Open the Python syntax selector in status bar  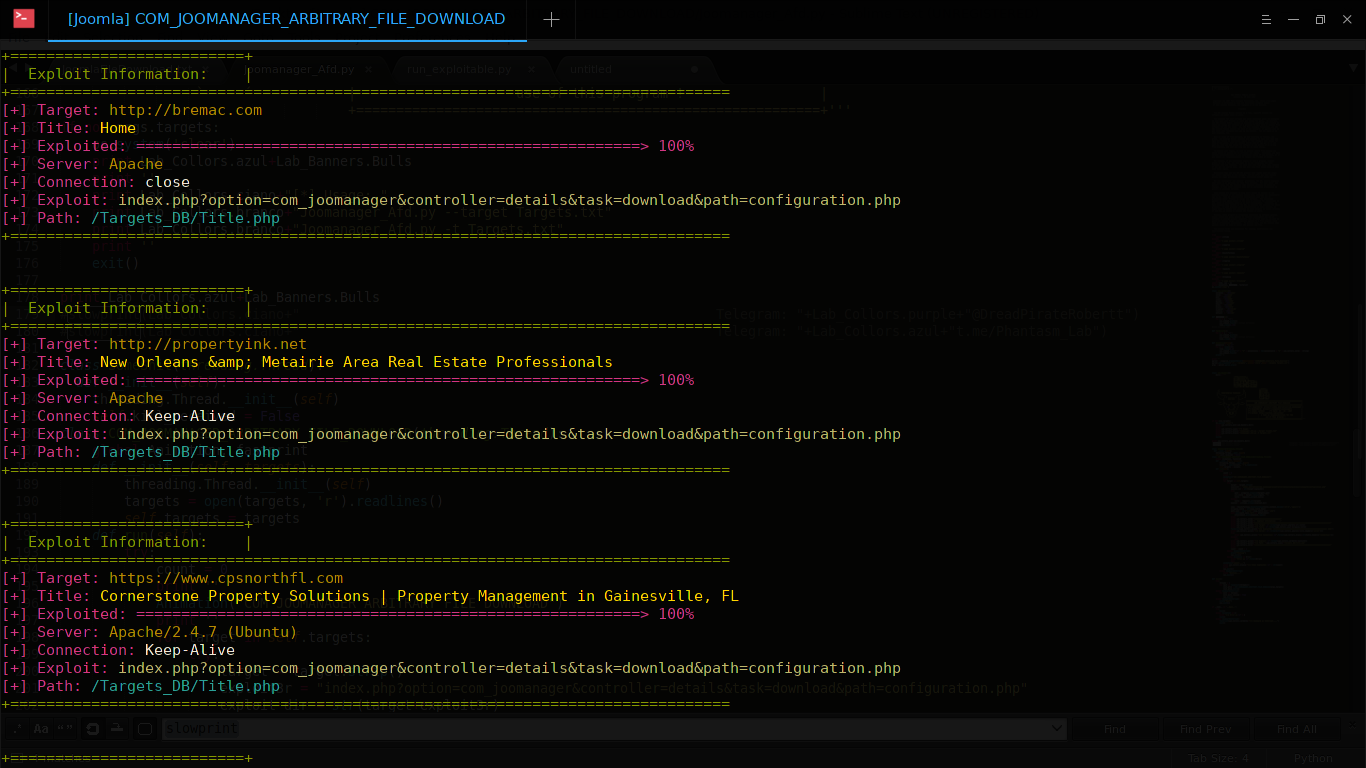1314,758
